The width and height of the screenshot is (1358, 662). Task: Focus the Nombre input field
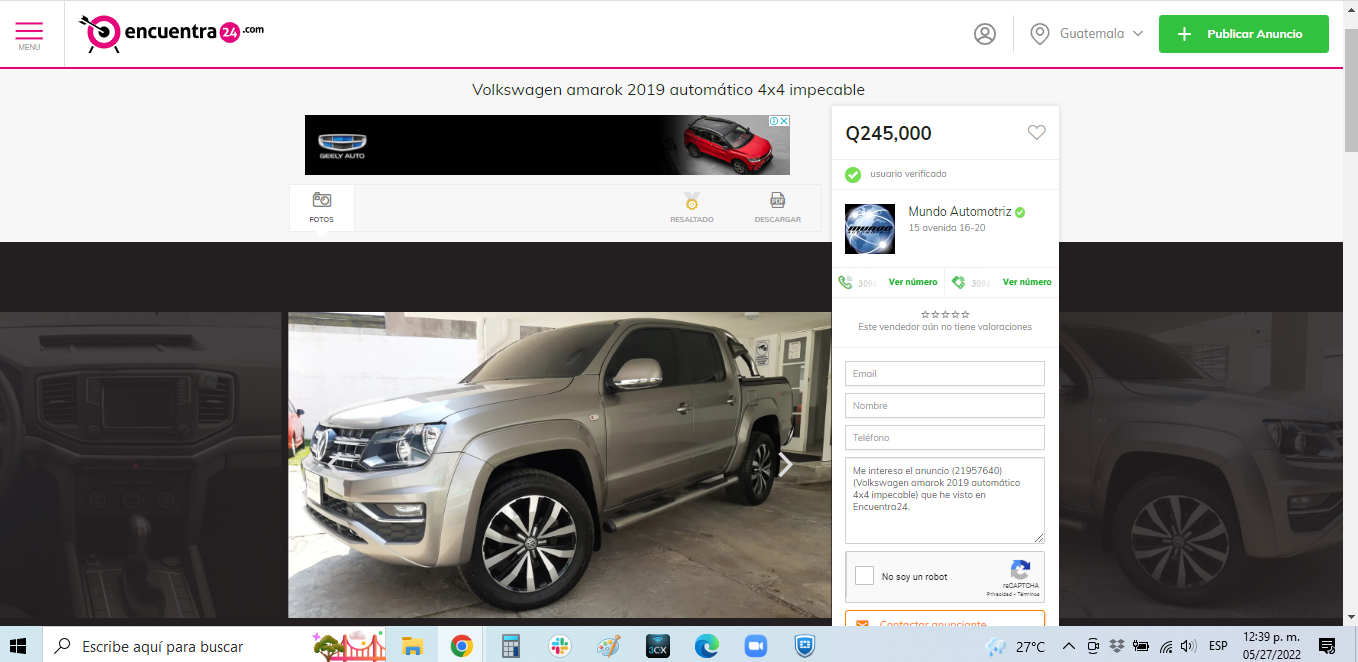pyautogui.click(x=945, y=406)
